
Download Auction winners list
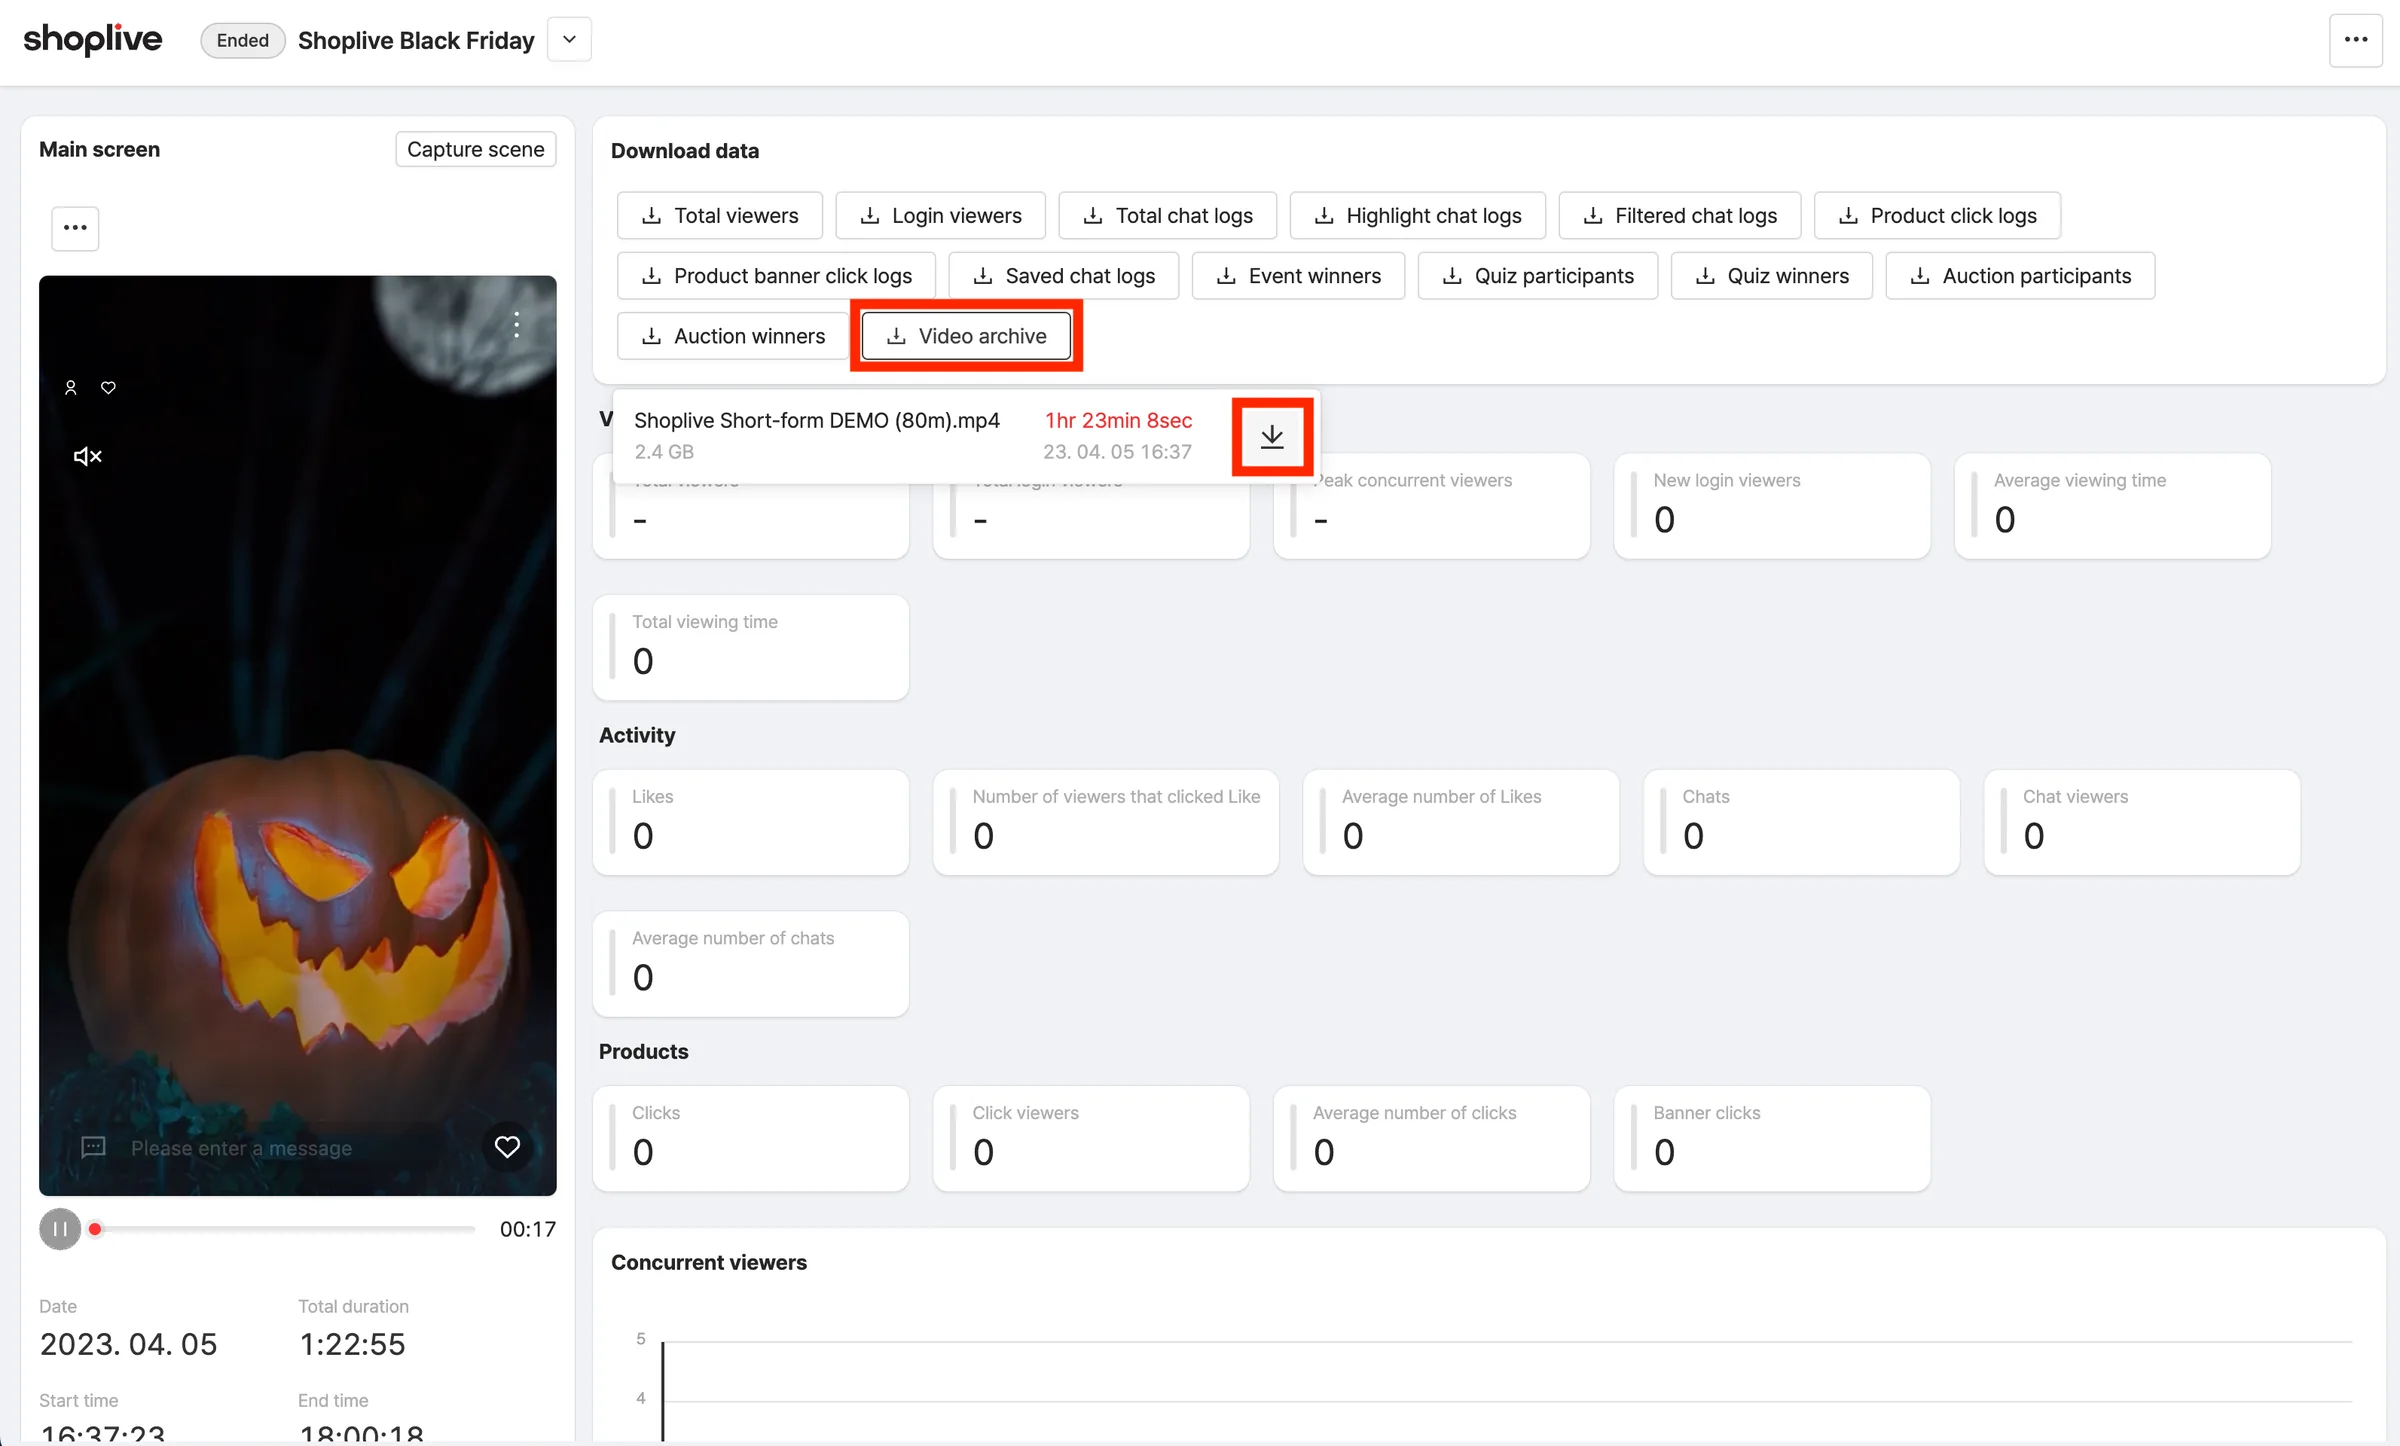(x=733, y=336)
